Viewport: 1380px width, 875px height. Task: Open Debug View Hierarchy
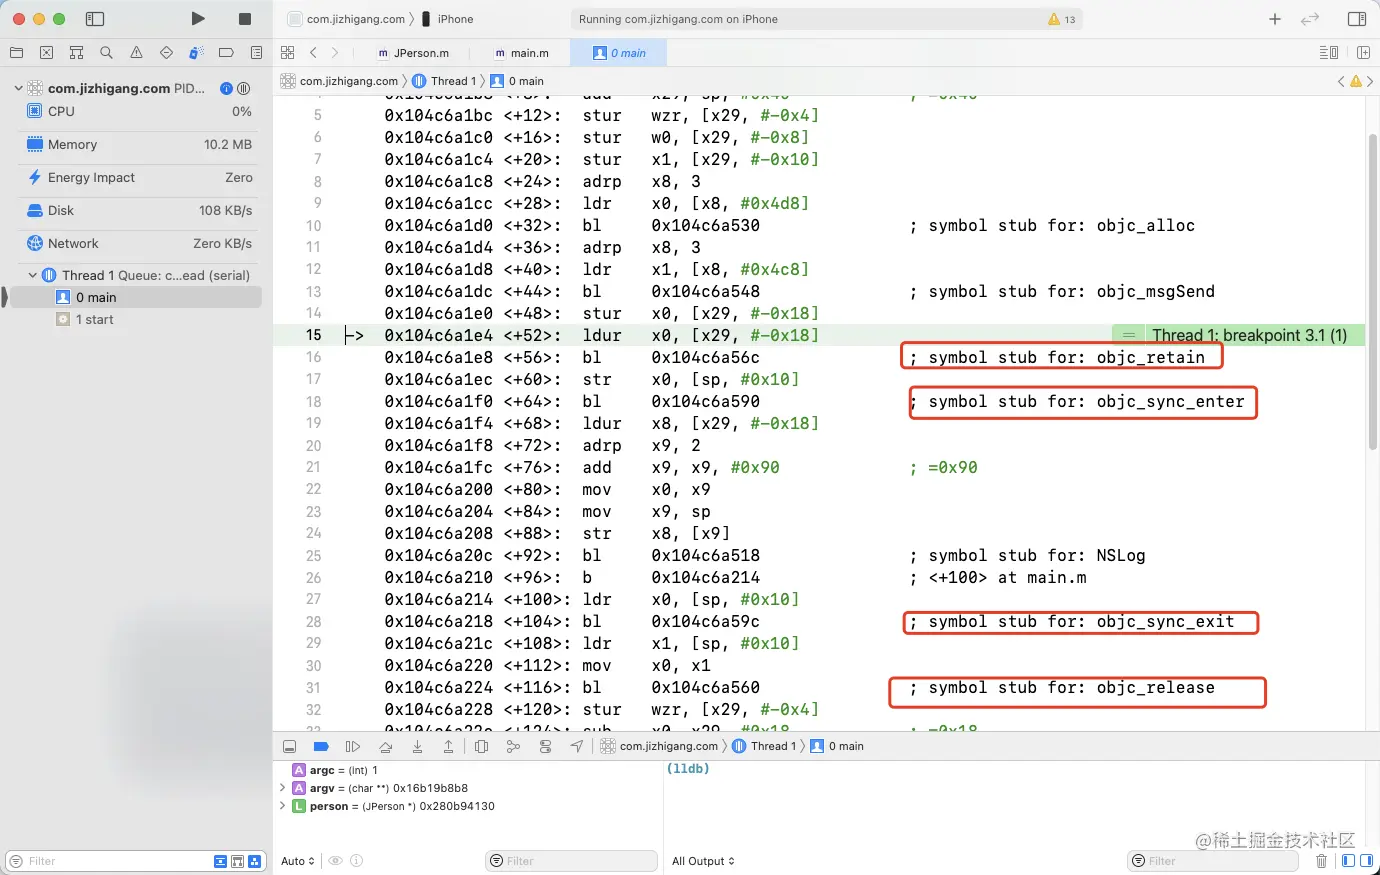tap(481, 746)
